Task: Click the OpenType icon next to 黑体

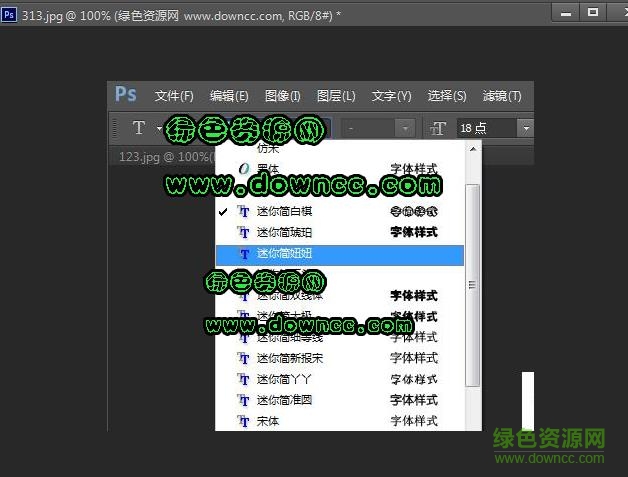Action: coord(242,169)
